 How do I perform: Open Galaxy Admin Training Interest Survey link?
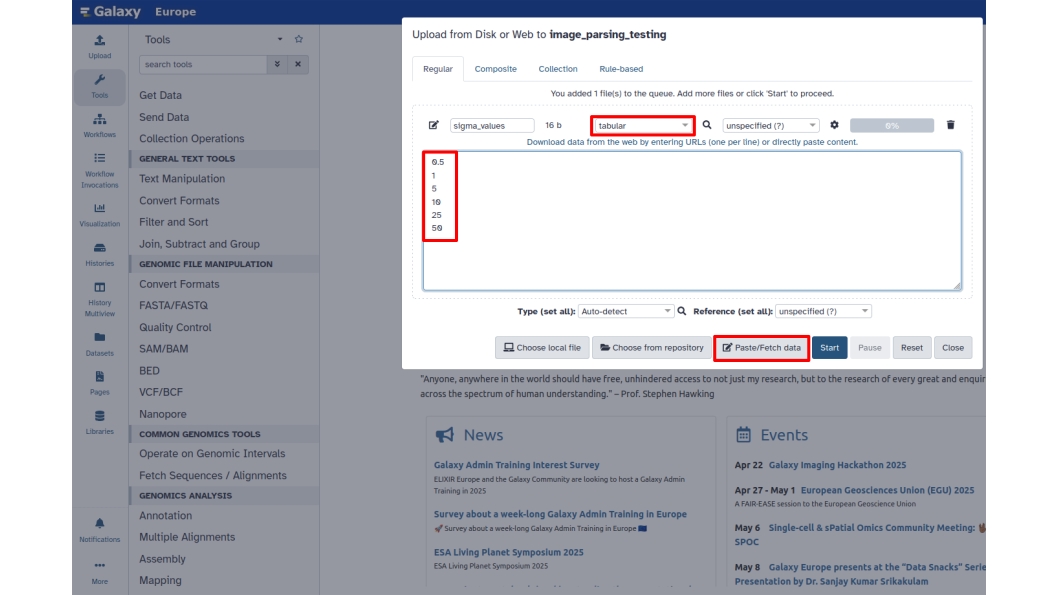pos(516,465)
